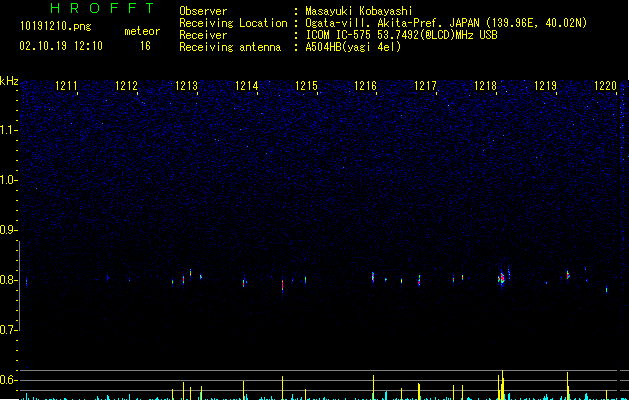Click the 1.0 frequency axis label

tap(8, 180)
